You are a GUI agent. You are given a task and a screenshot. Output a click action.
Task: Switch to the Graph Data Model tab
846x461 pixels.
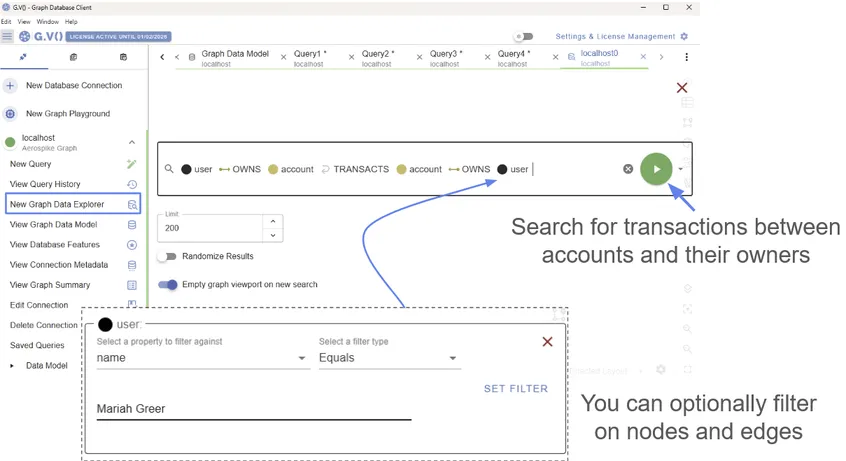tap(235, 58)
